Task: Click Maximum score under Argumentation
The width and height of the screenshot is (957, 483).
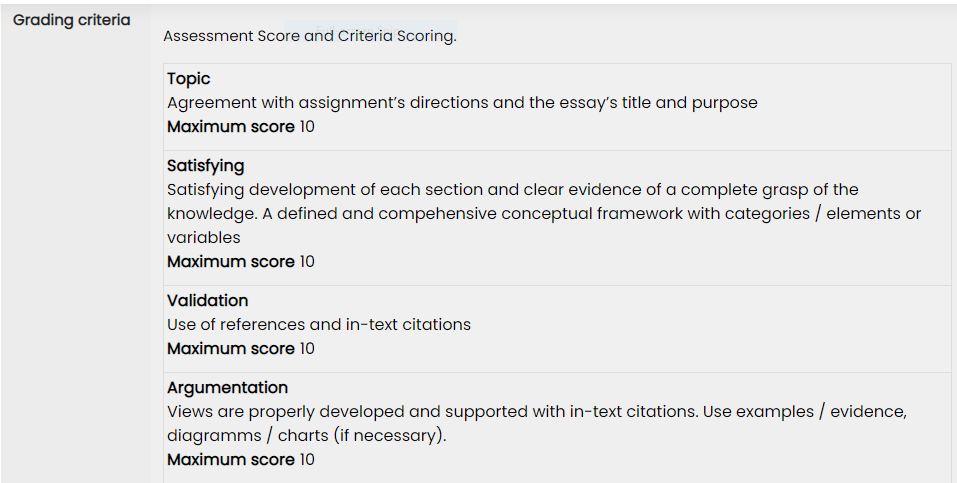Action: (231, 460)
